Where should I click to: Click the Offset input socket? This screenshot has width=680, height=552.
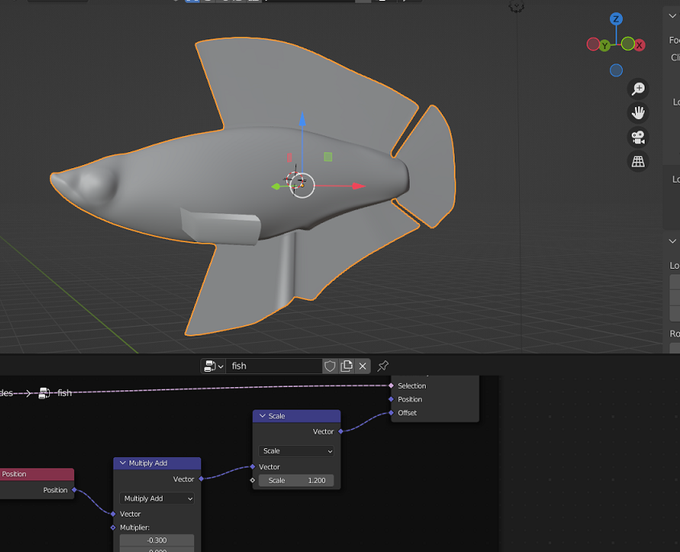coord(391,413)
